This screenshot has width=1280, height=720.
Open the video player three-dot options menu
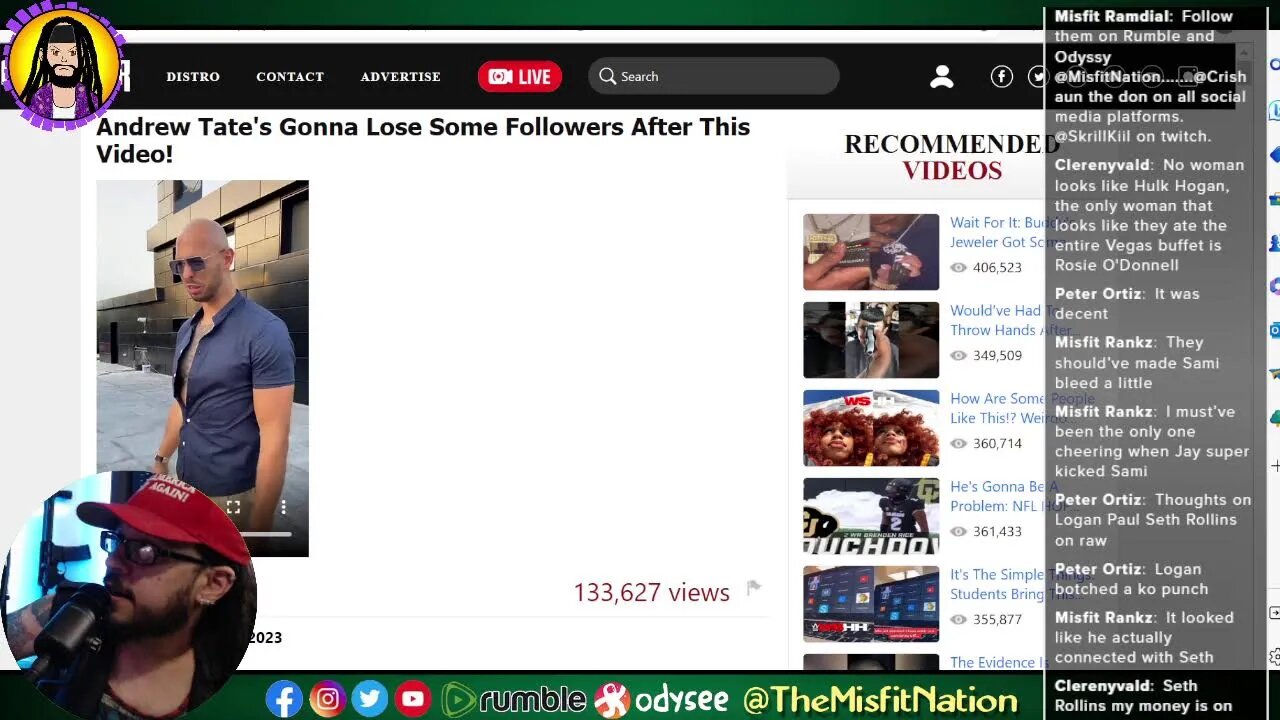coord(283,507)
